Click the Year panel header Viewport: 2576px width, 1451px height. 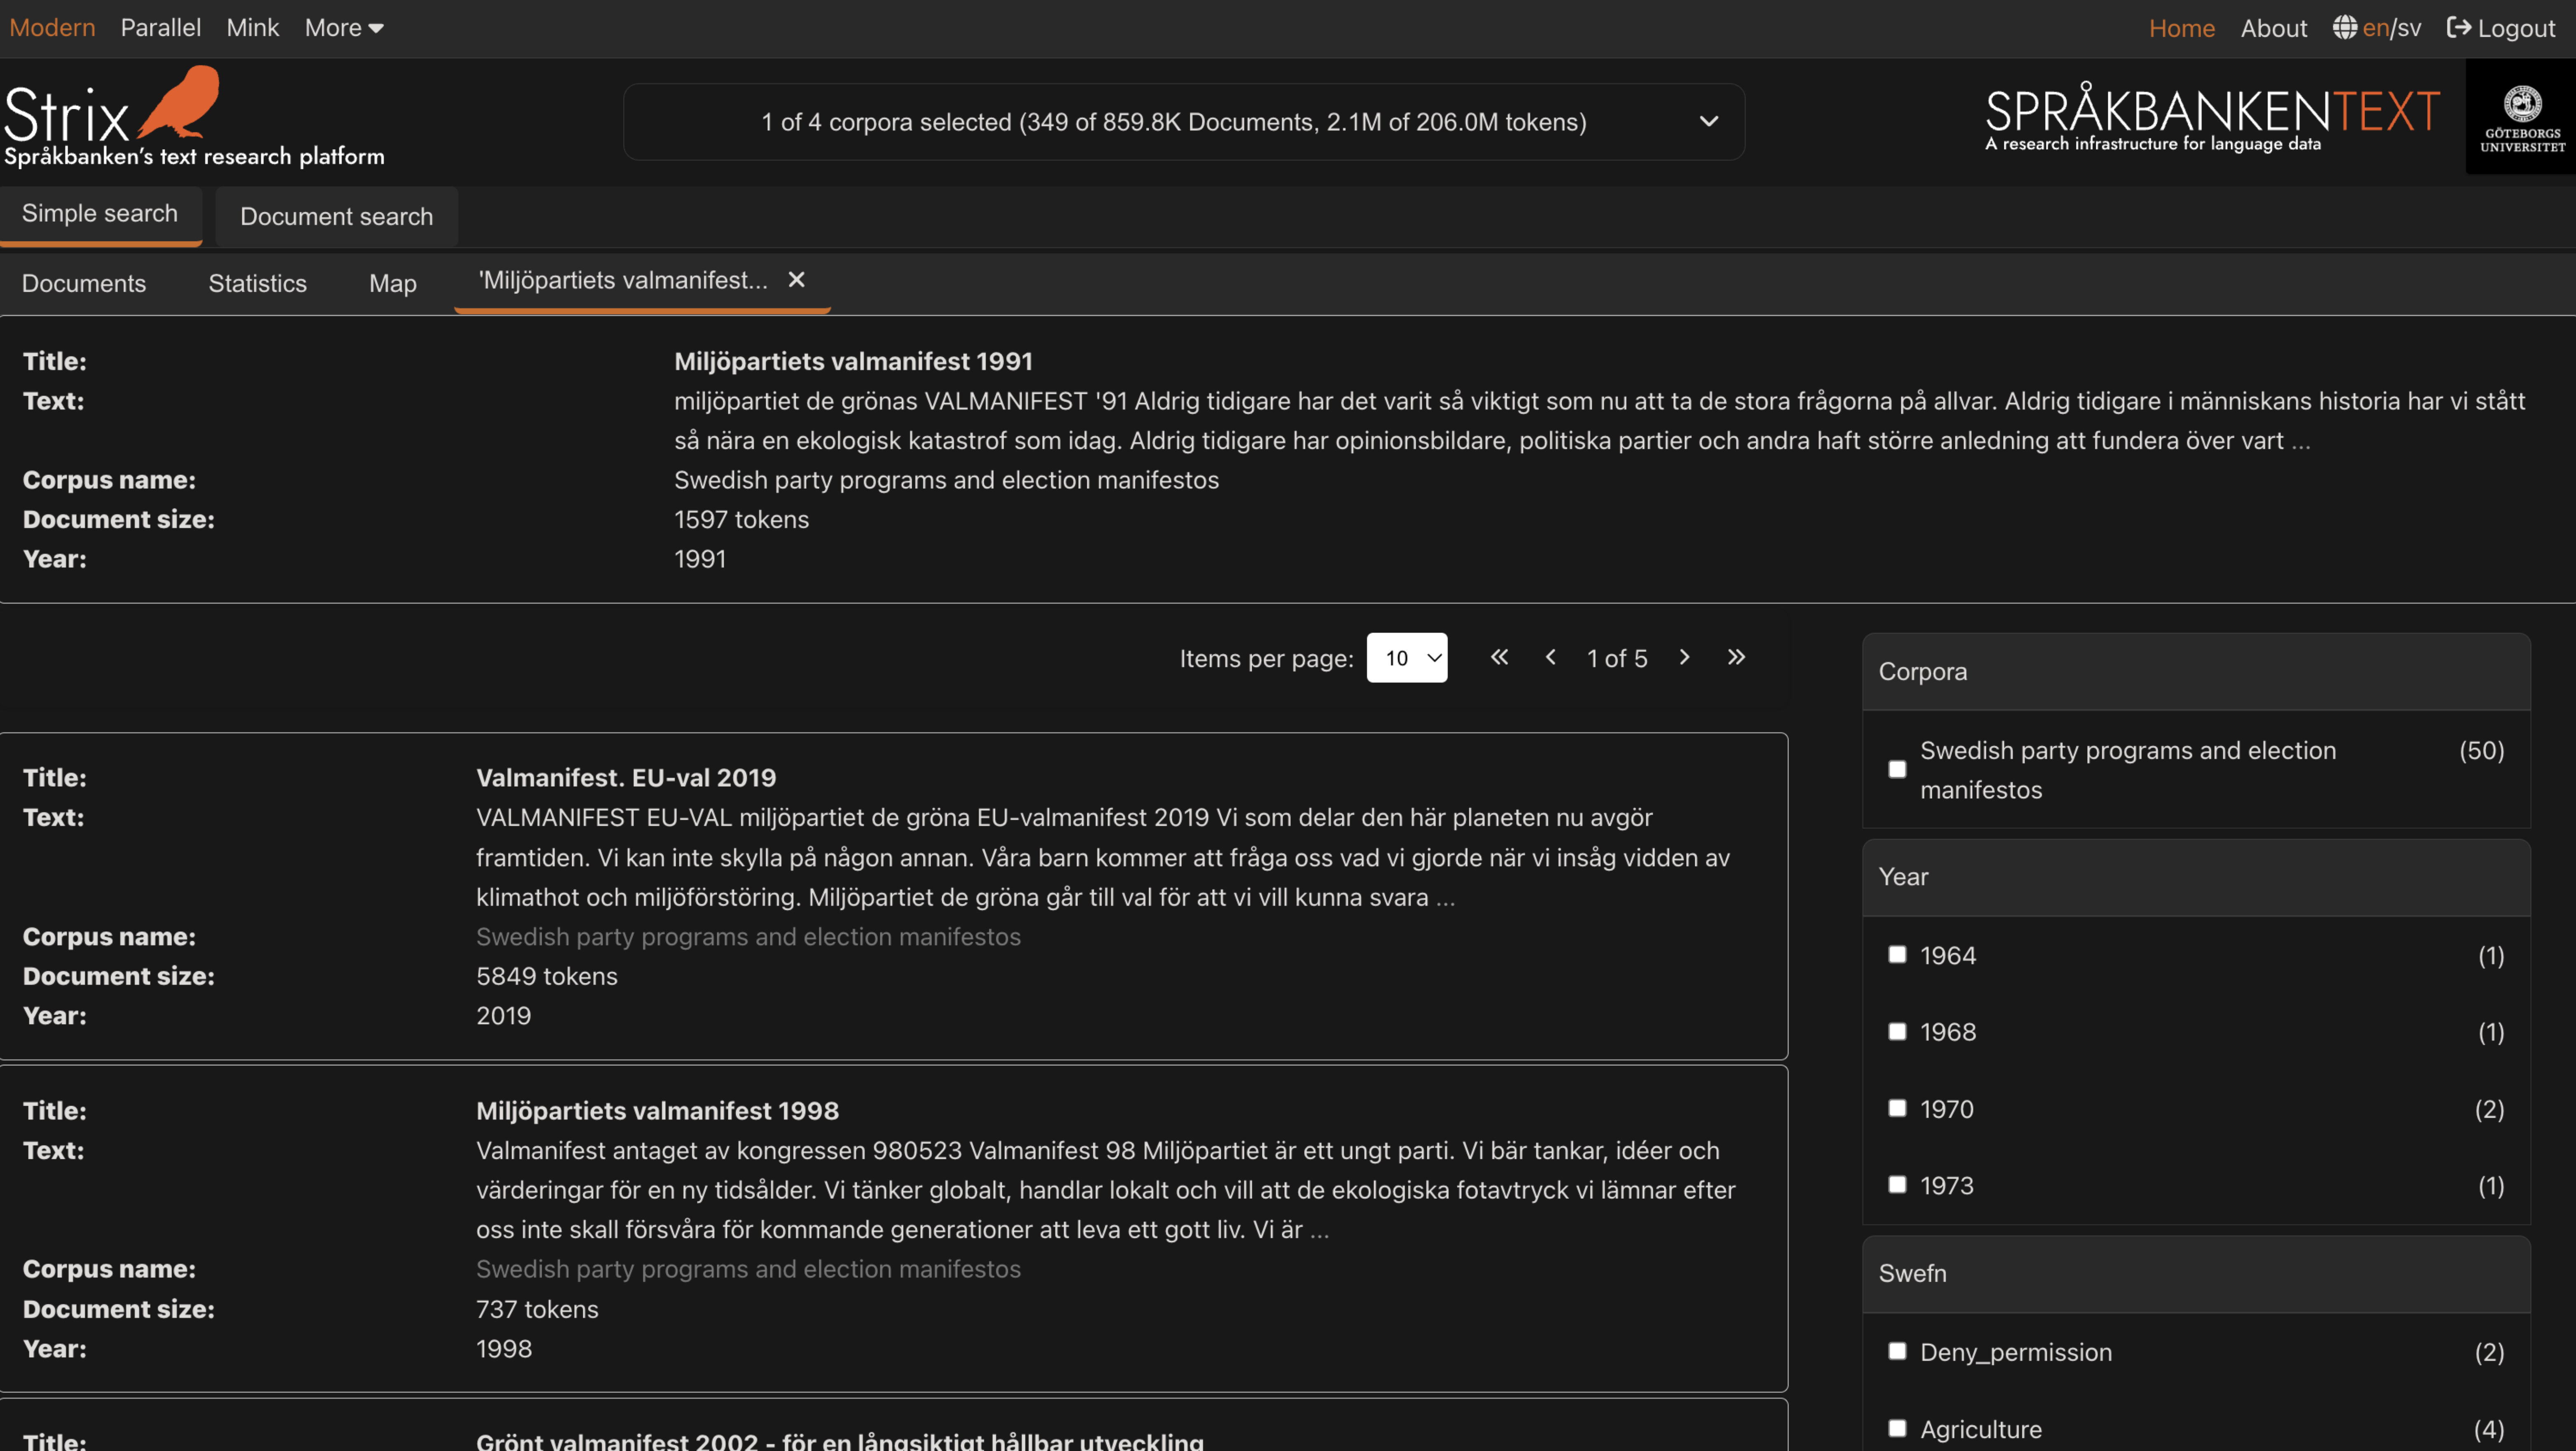tap(2196, 878)
